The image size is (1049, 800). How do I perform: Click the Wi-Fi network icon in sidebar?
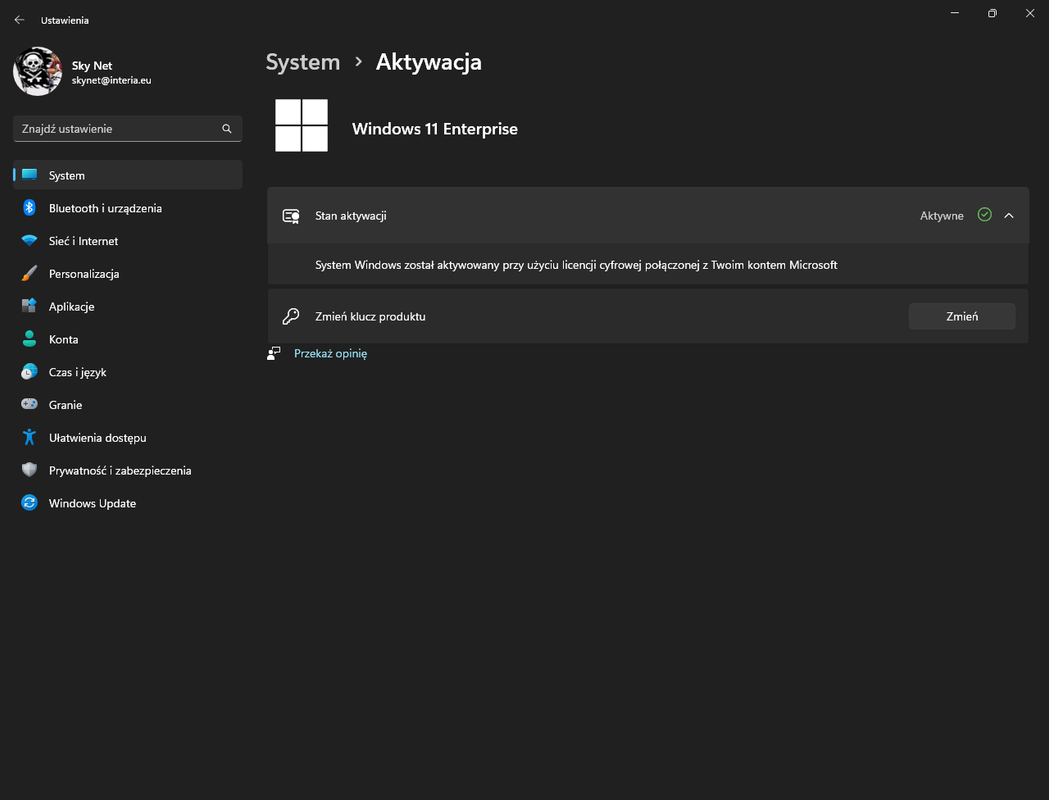tap(29, 240)
